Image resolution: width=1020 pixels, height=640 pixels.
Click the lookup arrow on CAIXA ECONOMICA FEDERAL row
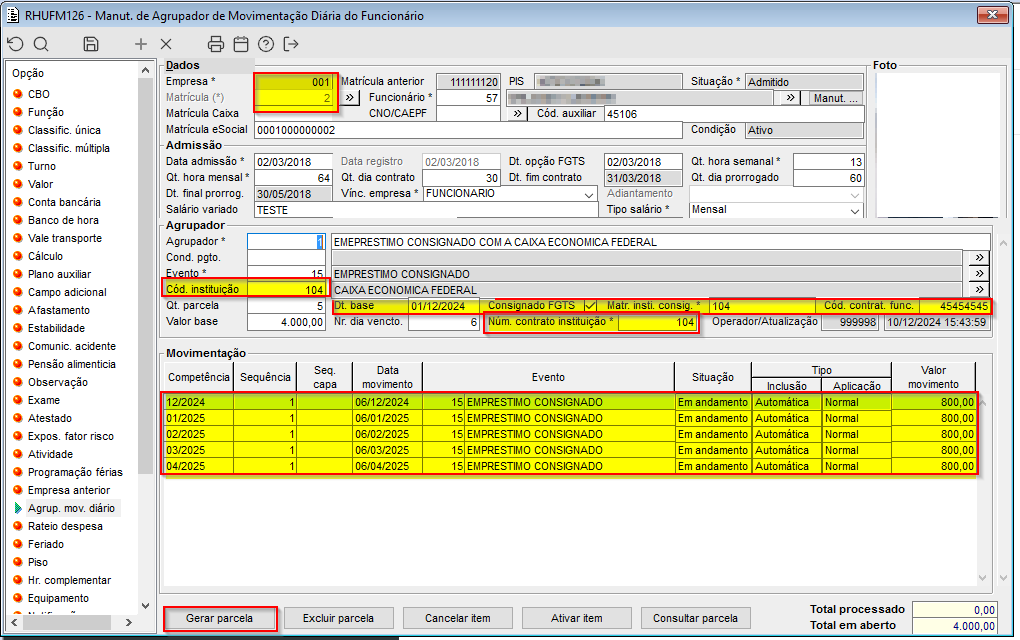pyautogui.click(x=979, y=289)
